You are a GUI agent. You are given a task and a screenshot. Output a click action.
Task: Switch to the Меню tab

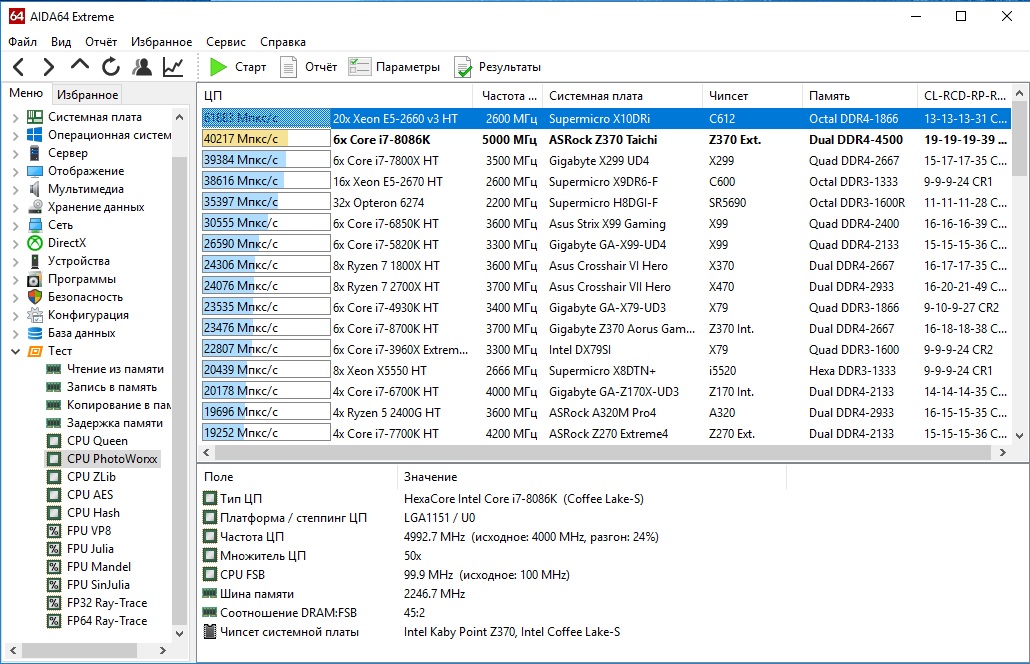pos(26,93)
